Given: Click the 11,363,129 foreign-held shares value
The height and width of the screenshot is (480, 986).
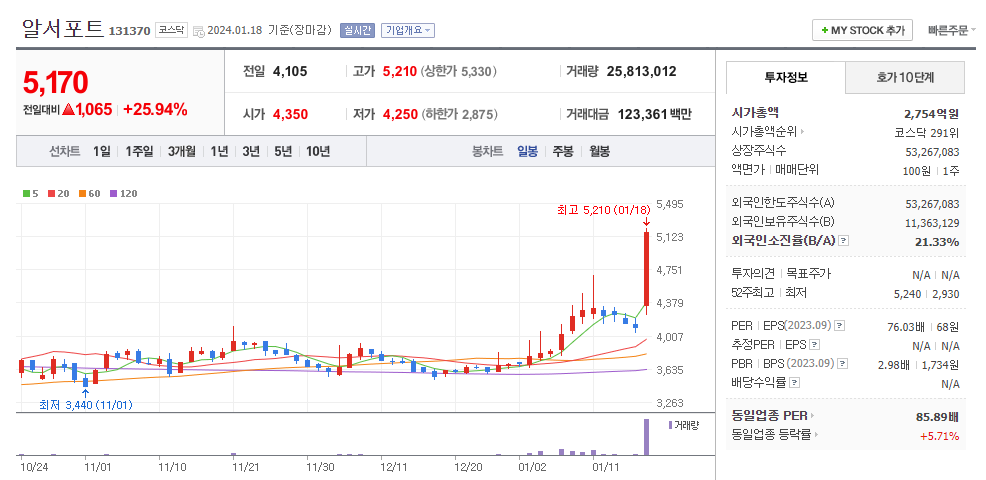Looking at the screenshot, I should [933, 222].
